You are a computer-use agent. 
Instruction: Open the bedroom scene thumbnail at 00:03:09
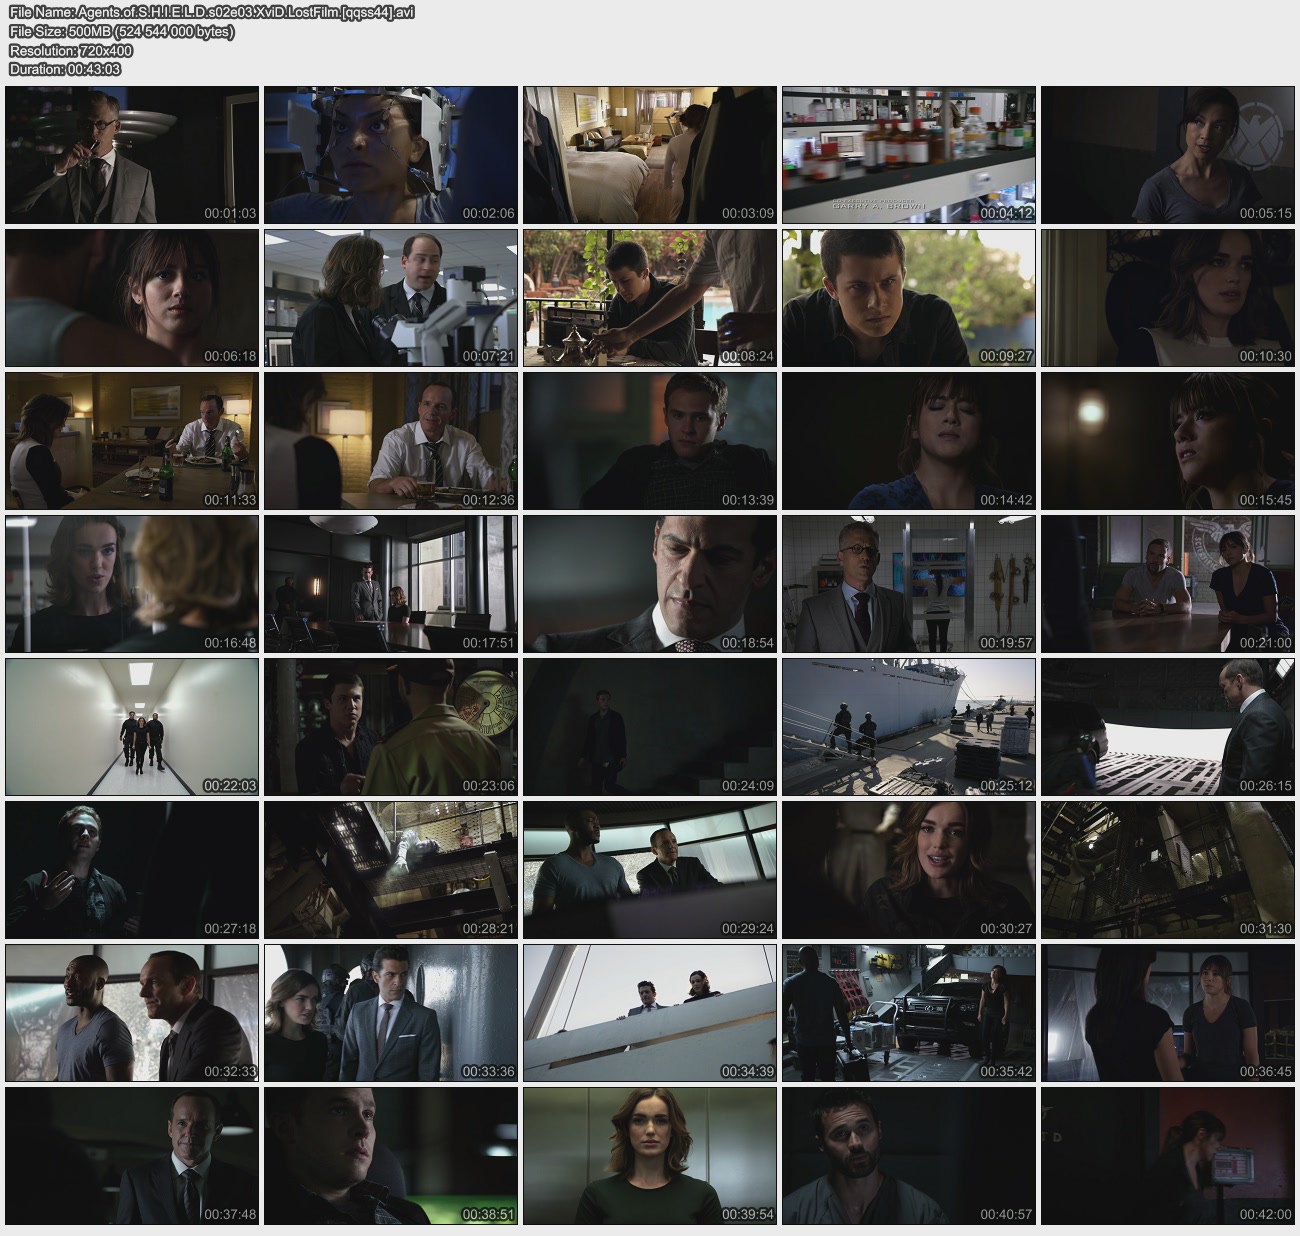coord(650,155)
